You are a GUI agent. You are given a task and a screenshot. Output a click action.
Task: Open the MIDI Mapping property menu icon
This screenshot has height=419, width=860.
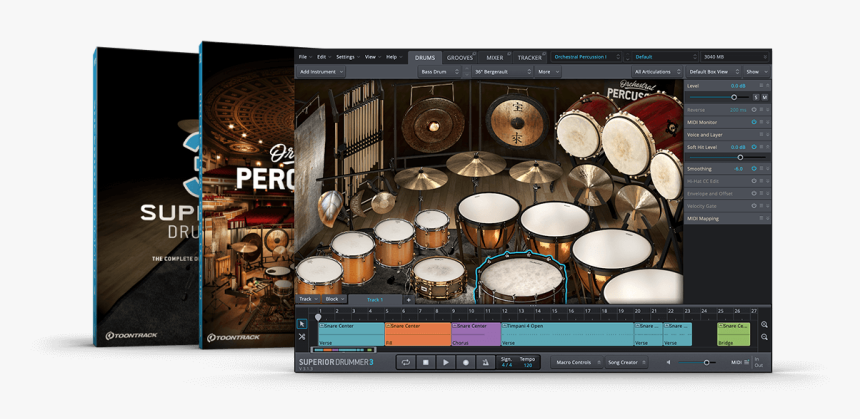pos(761,218)
